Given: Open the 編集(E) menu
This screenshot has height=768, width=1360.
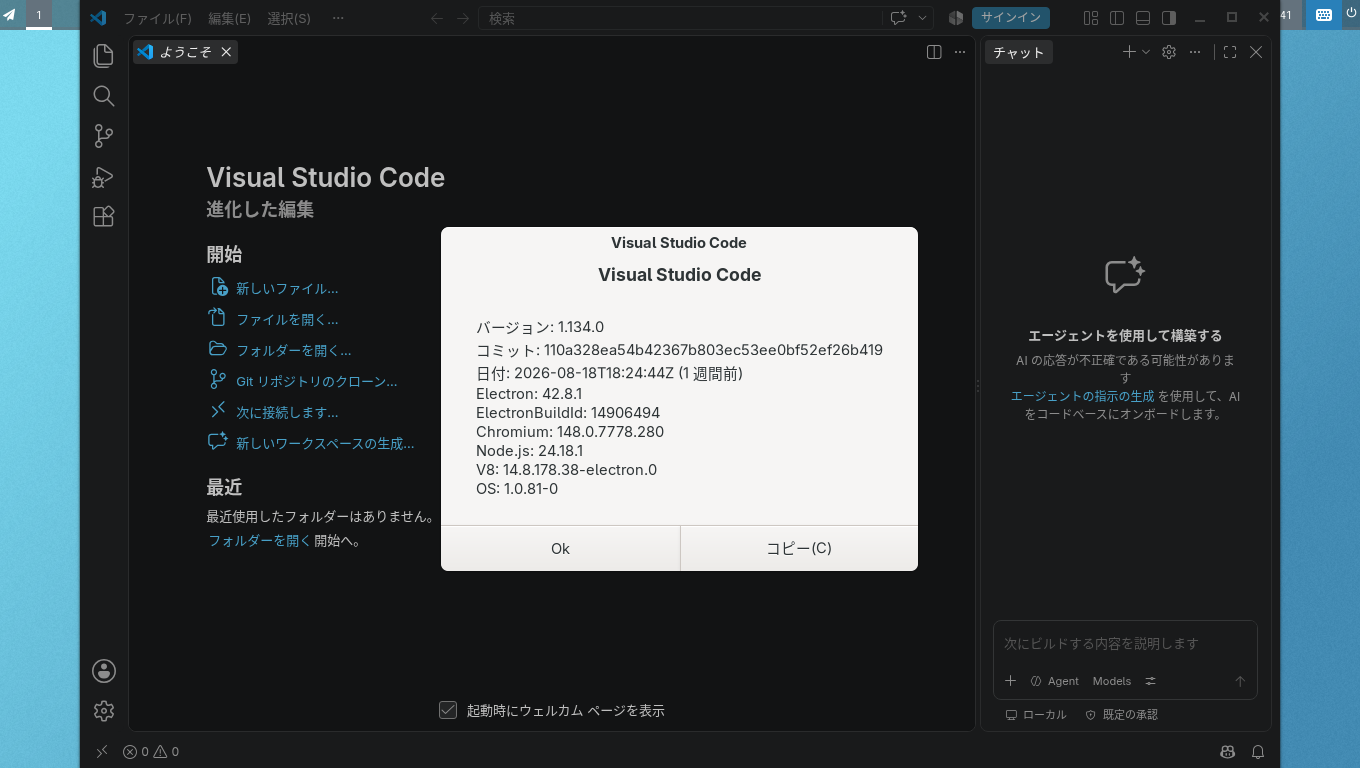Looking at the screenshot, I should 230,18.
